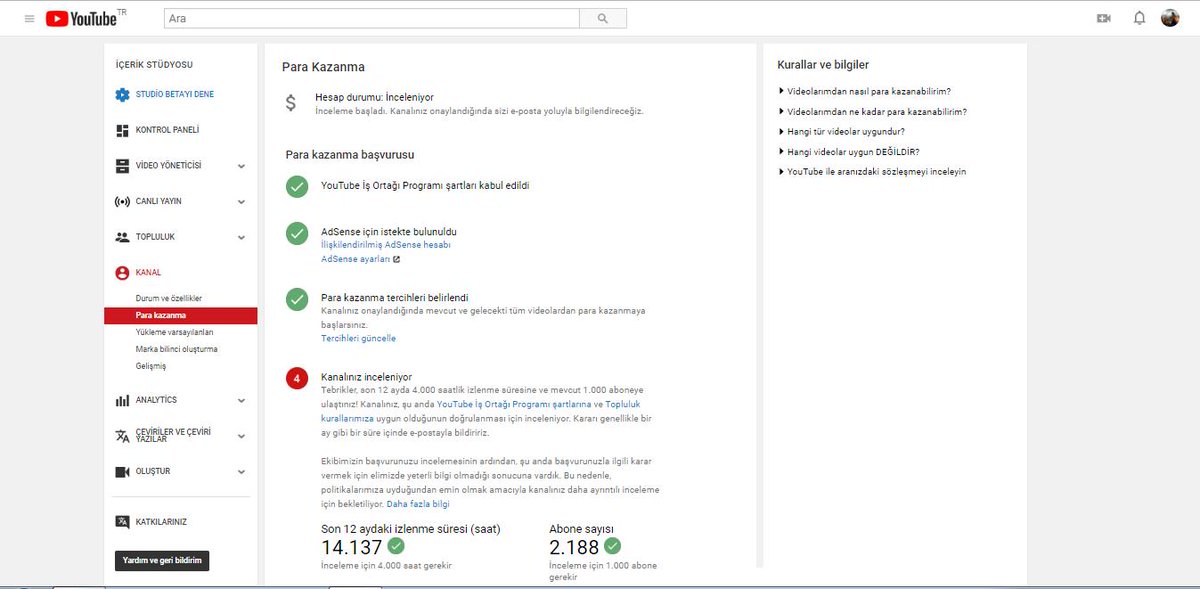Click green check next to 14.137 hours
The width and height of the screenshot is (1200, 589).
[x=396, y=546]
